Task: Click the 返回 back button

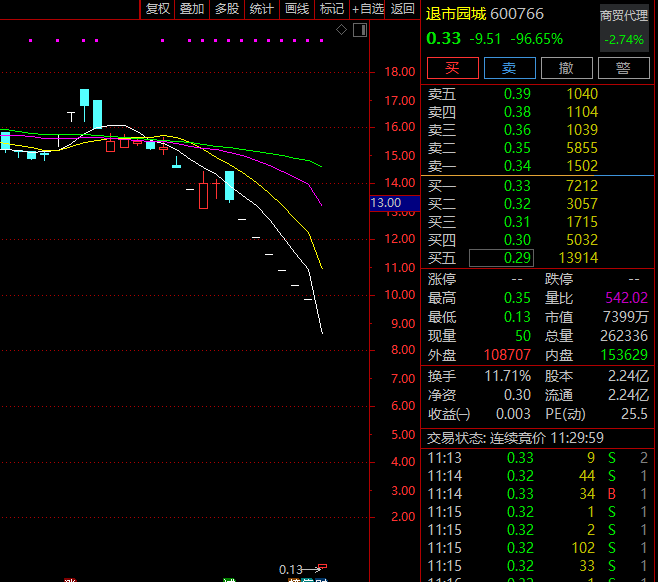Action: [402, 9]
